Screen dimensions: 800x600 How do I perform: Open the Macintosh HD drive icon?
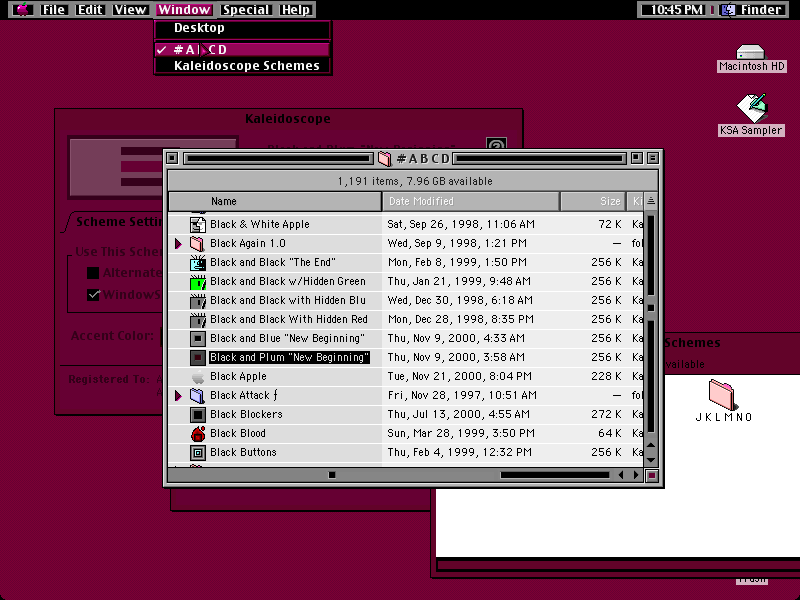[x=751, y=52]
